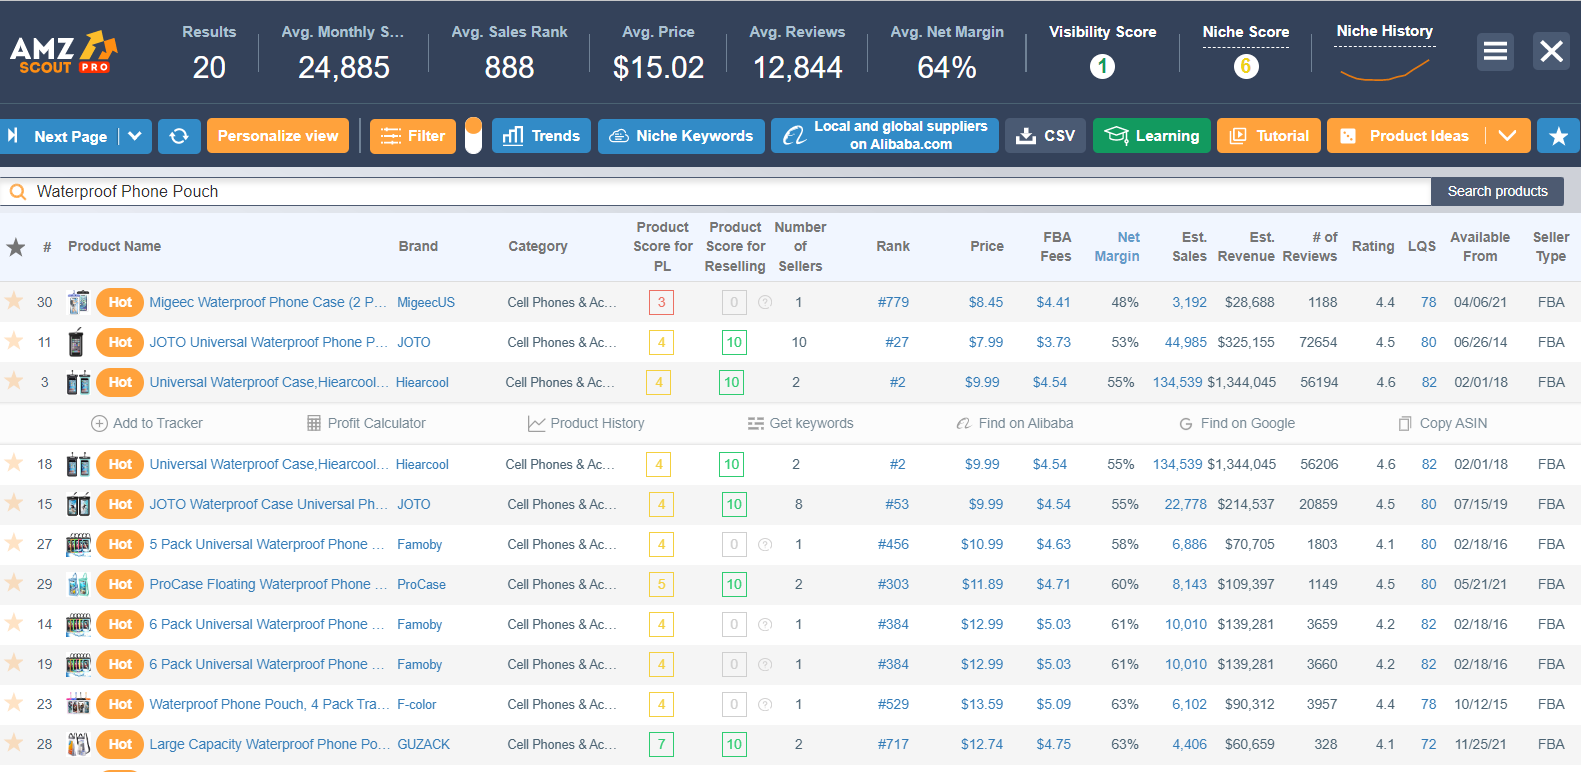
Task: Click price $13.59 for F-color pouch
Action: coord(982,704)
